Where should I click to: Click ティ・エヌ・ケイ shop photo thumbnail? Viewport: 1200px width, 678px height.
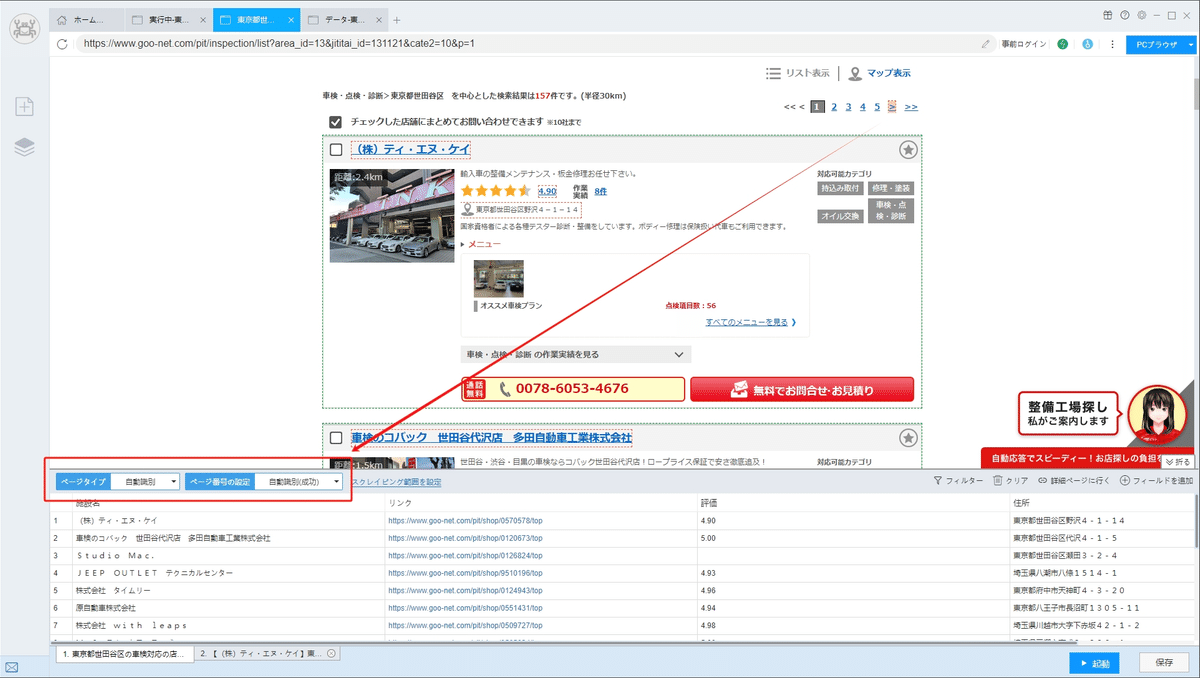(391, 216)
